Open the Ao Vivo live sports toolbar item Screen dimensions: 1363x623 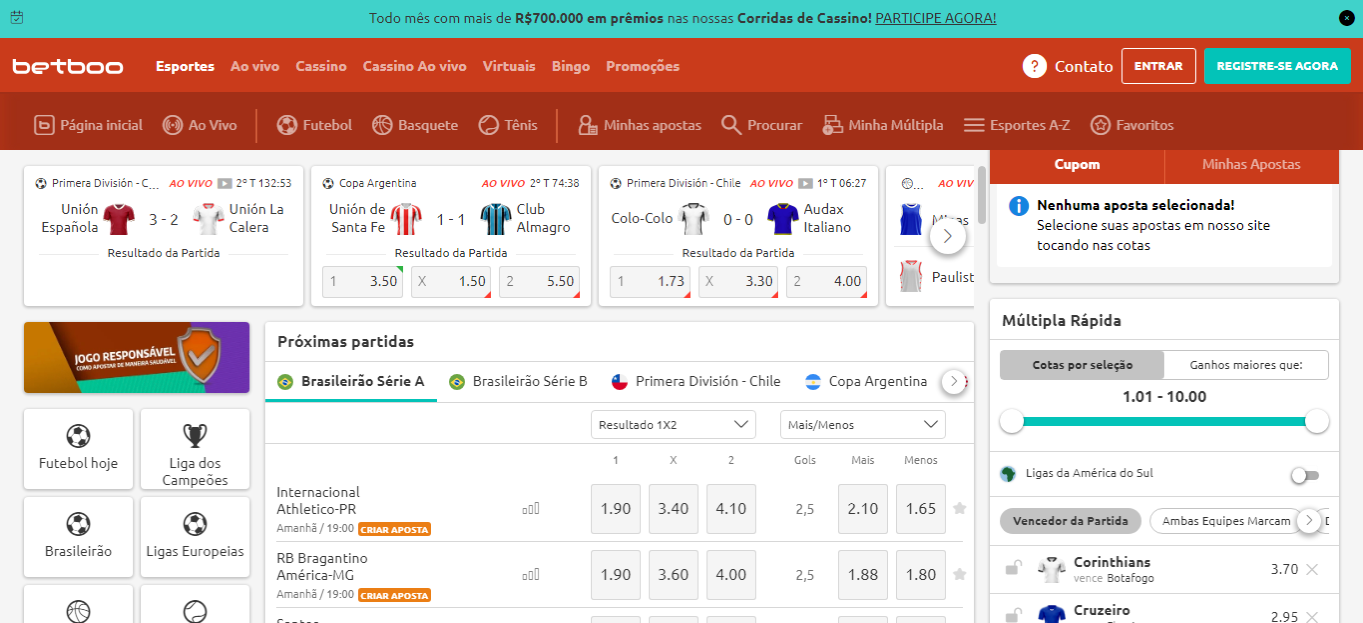[x=200, y=125]
